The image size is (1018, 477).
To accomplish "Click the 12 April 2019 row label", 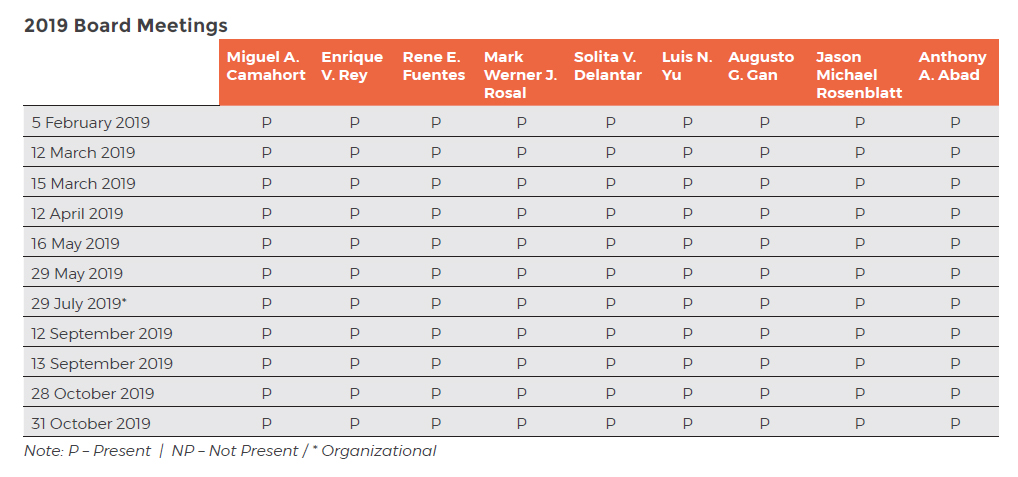I will click(77, 214).
